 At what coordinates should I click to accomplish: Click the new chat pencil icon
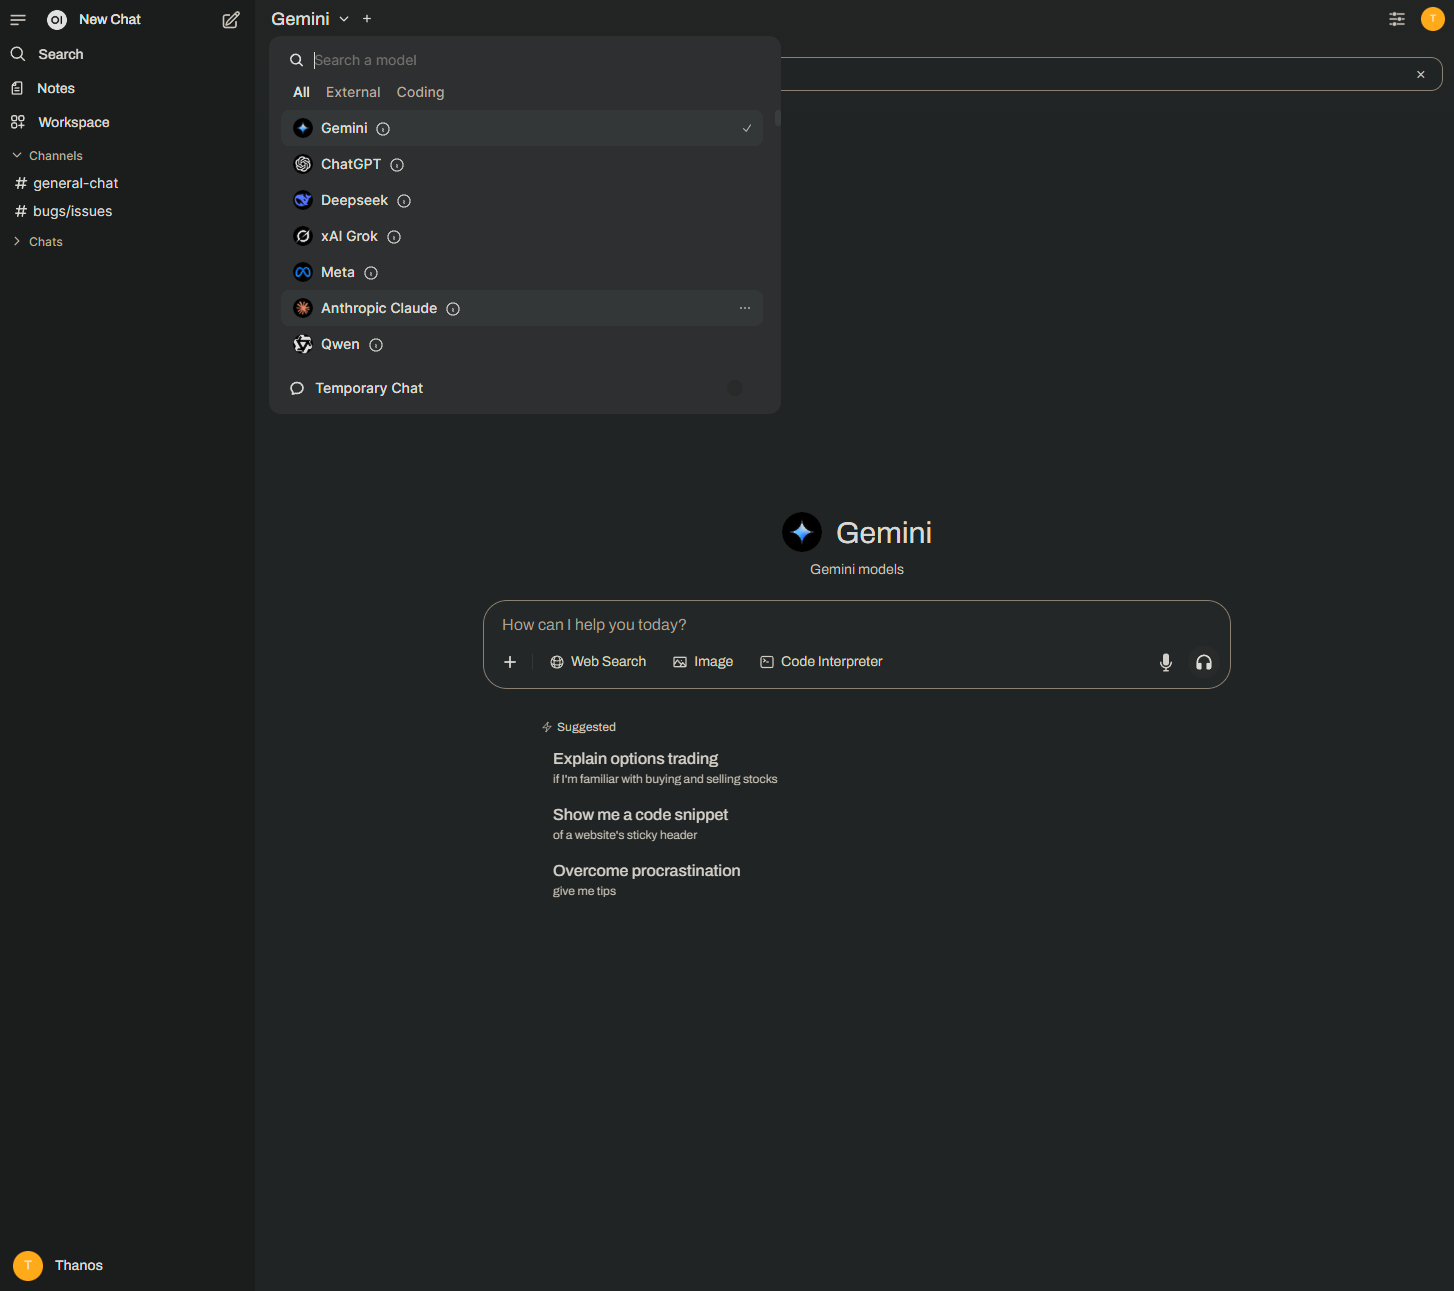pos(231,20)
